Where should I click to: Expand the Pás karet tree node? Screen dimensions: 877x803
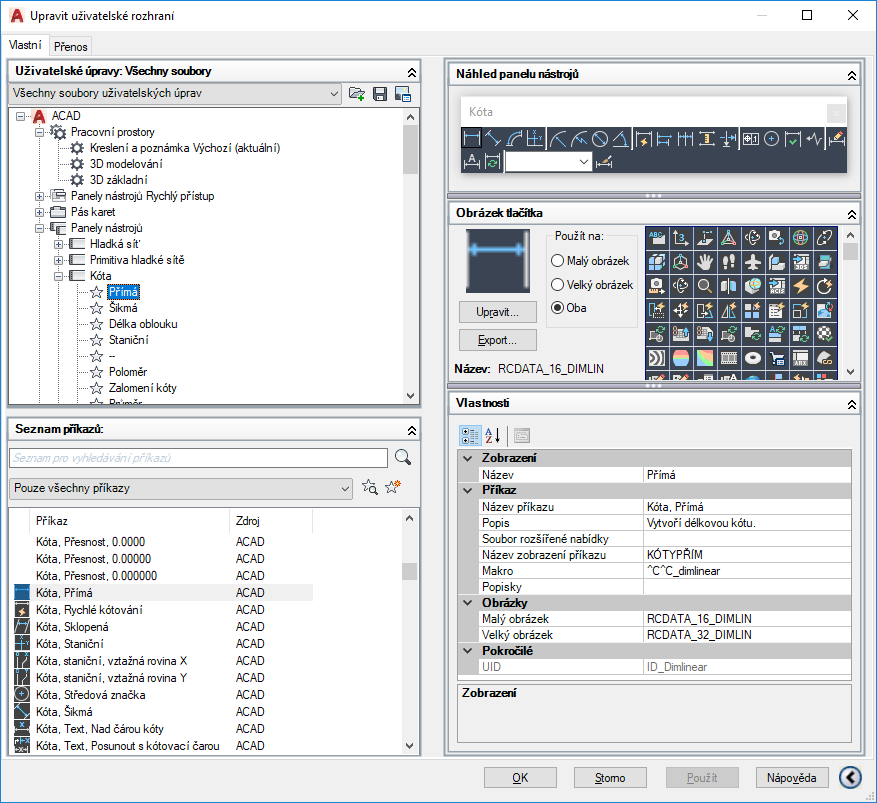point(39,212)
